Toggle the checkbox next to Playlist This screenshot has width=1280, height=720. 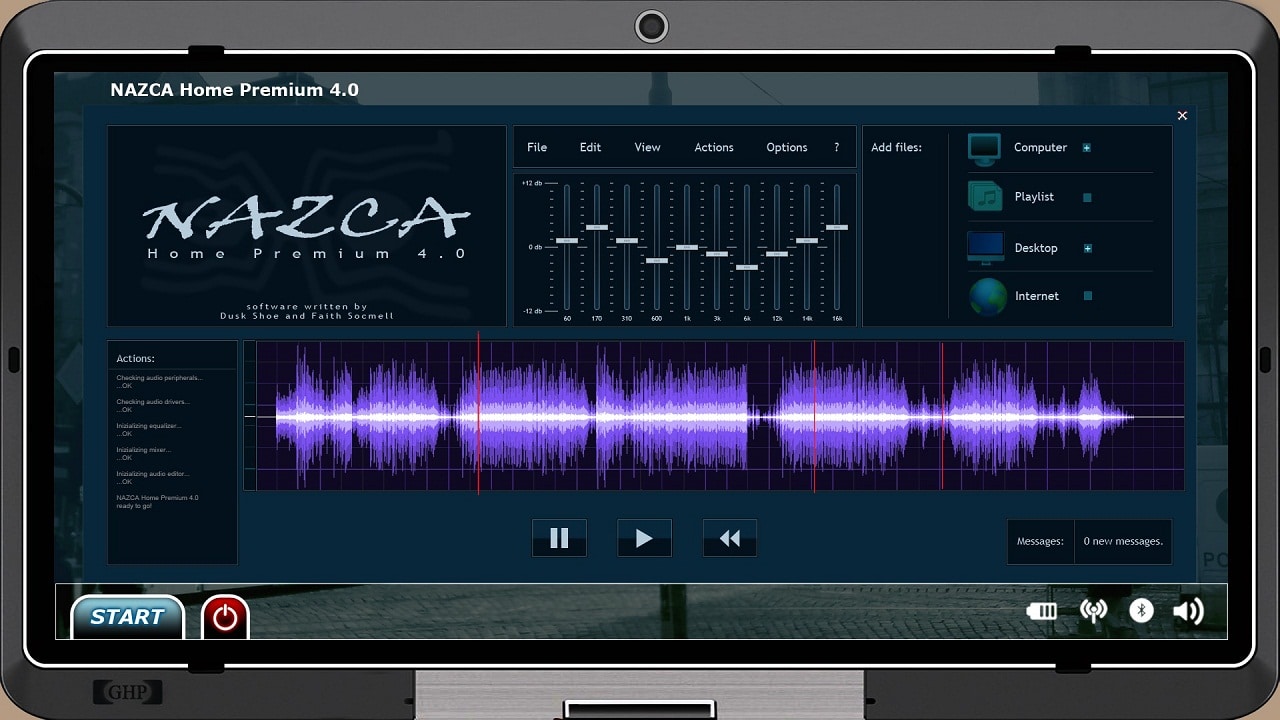tap(1087, 198)
